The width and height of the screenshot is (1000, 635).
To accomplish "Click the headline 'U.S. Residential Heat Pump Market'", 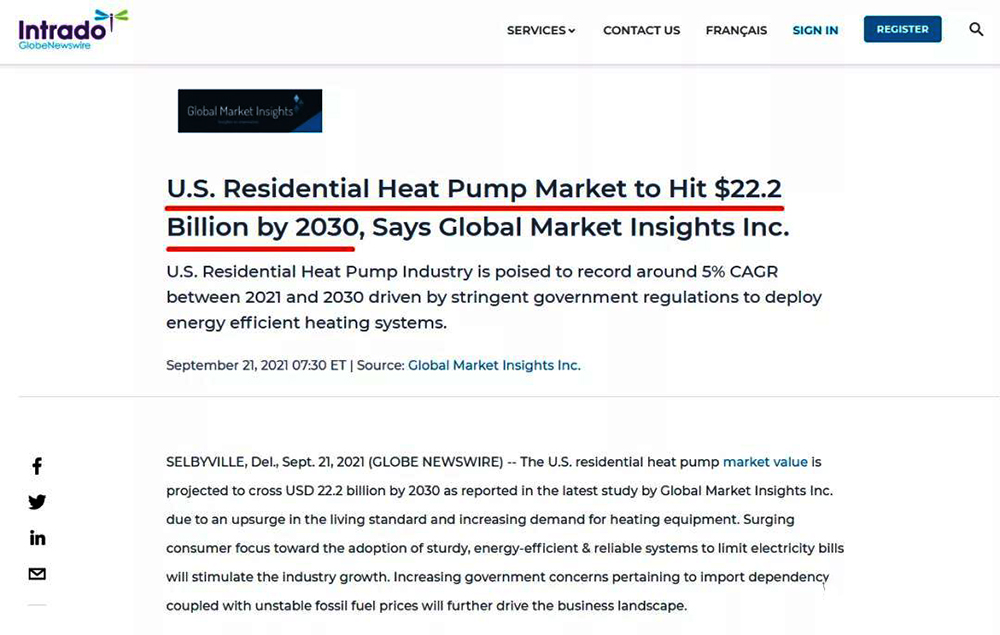I will click(x=397, y=189).
